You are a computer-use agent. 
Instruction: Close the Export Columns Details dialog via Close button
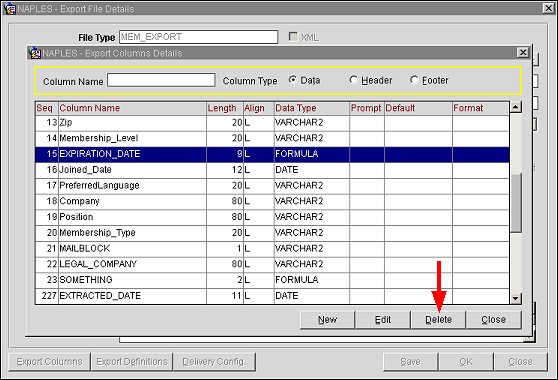coord(494,320)
